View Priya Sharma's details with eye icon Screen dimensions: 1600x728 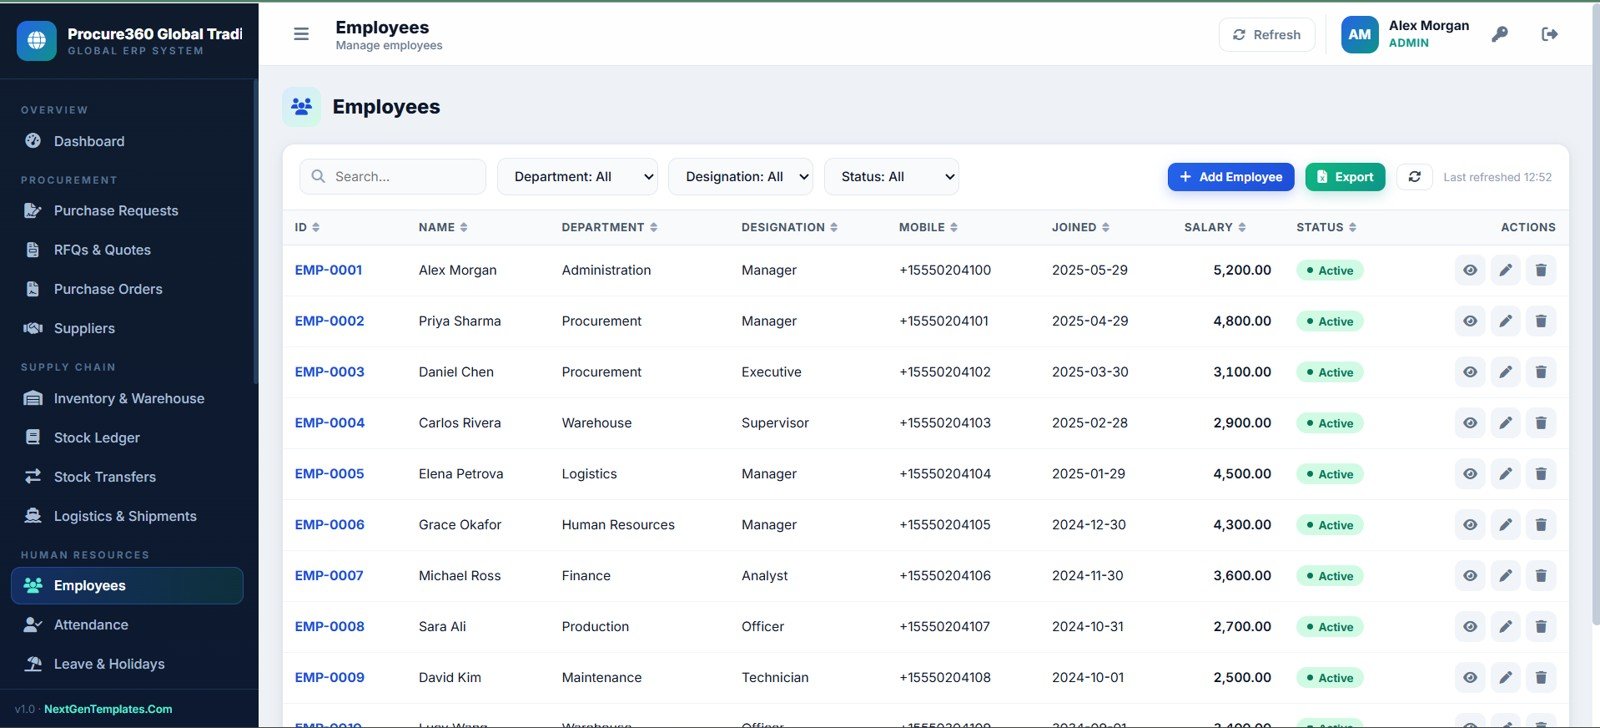[x=1470, y=321]
